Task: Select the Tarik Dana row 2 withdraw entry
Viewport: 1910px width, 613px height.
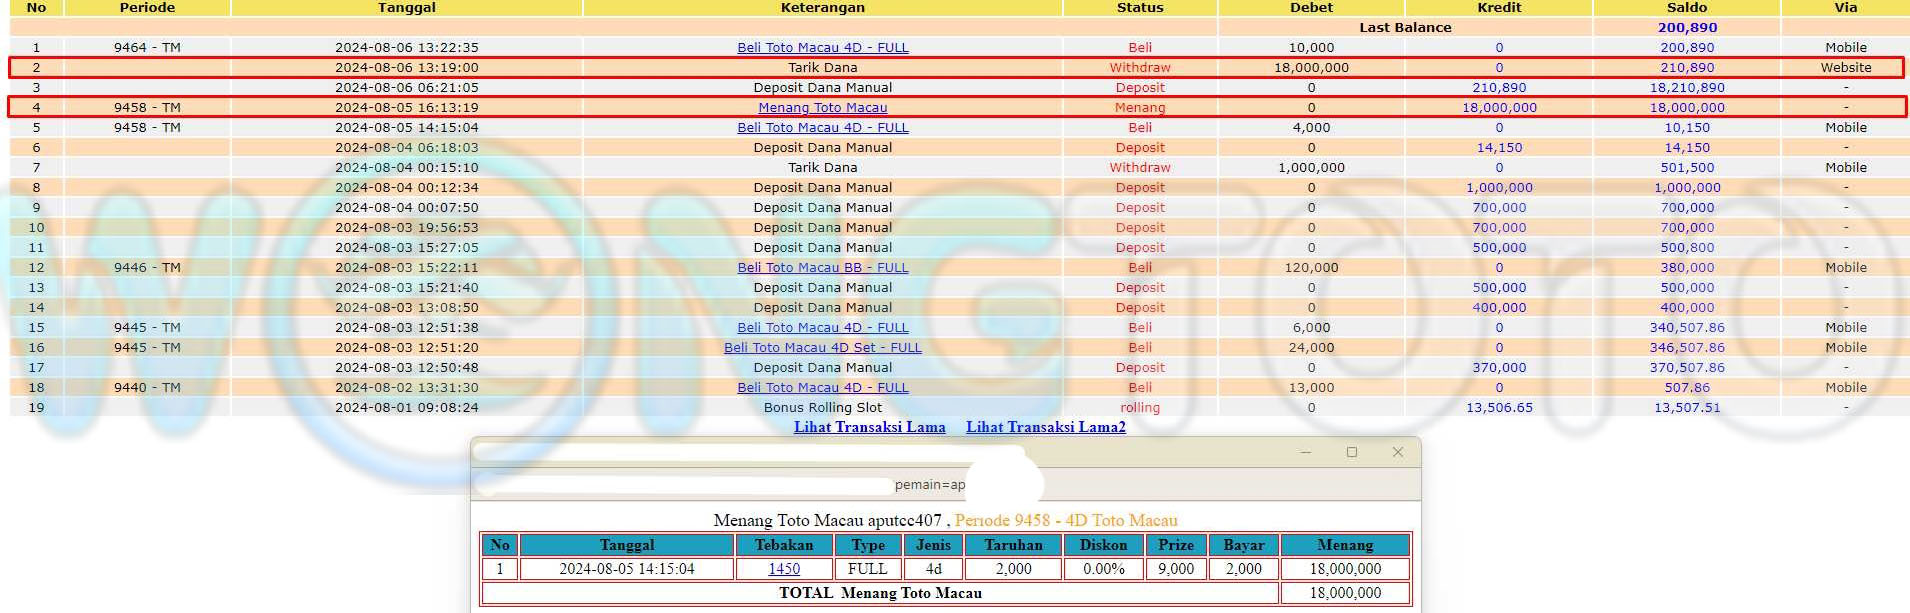Action: 822,68
